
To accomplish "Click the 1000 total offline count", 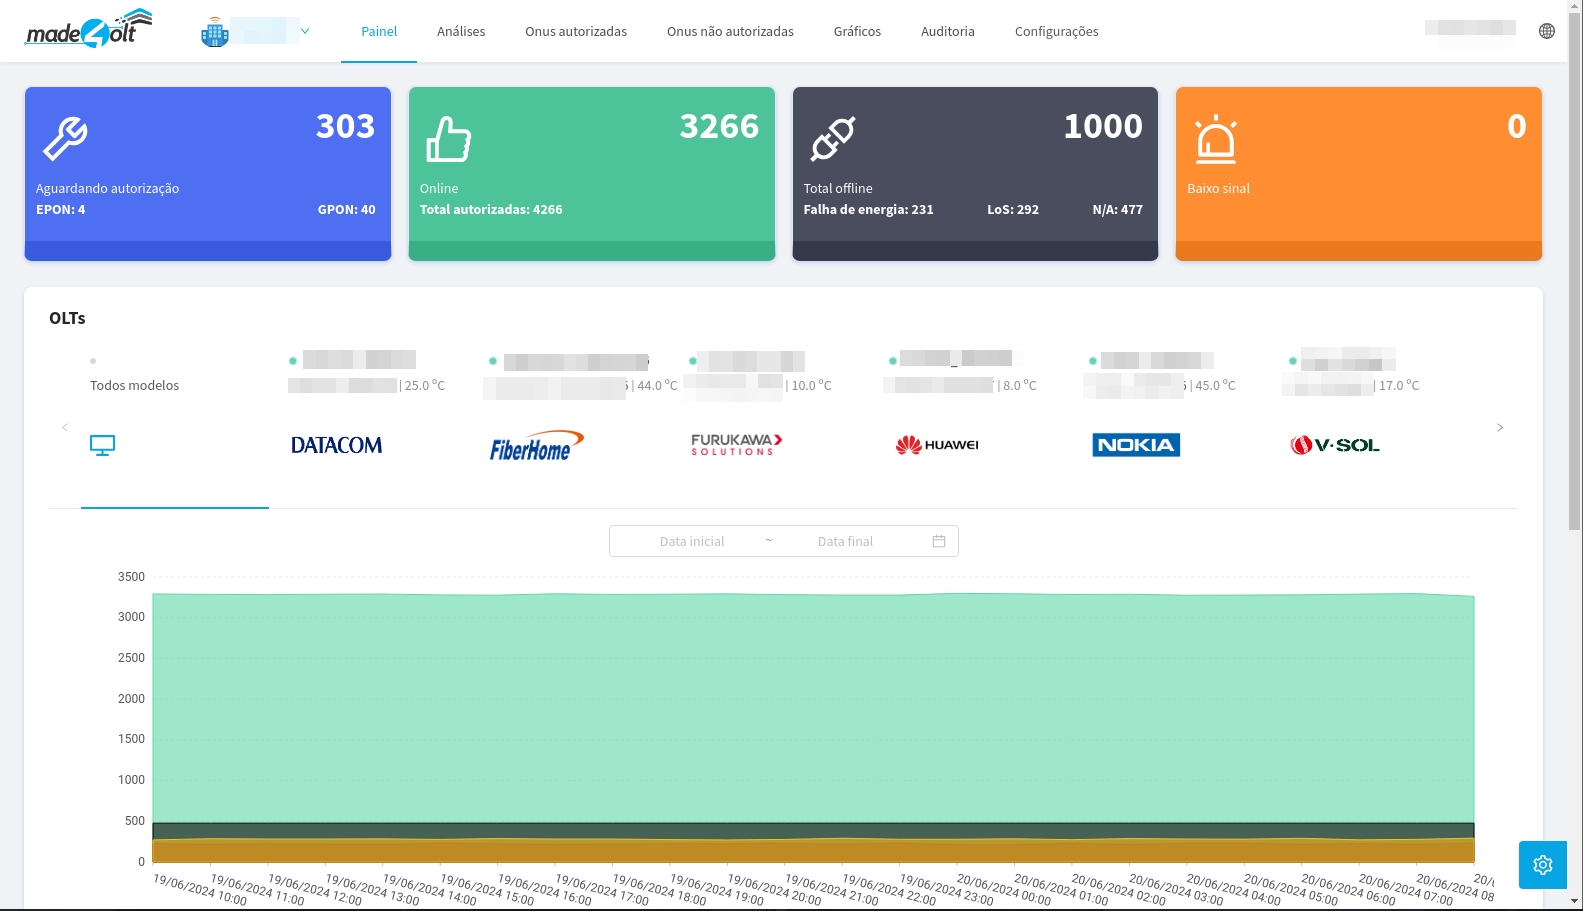I will [1103, 126].
